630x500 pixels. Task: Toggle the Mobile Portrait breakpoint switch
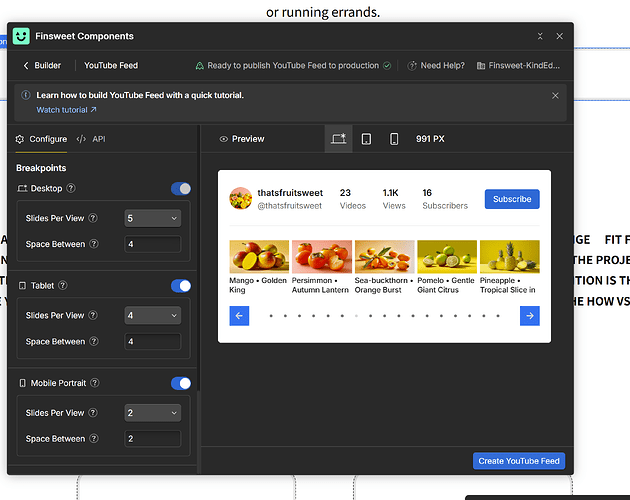[x=181, y=383]
